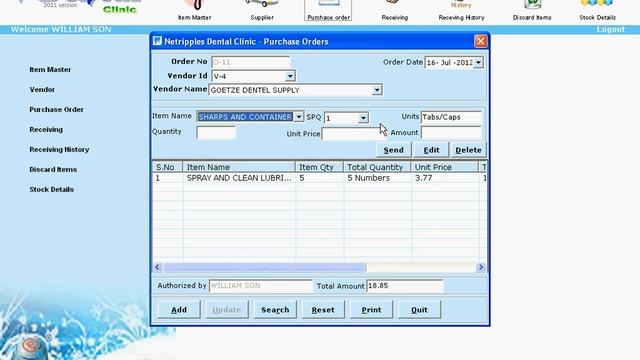Viewport: 640px width, 360px height.
Task: Expand the Vendor Id dropdown
Action: (x=290, y=76)
